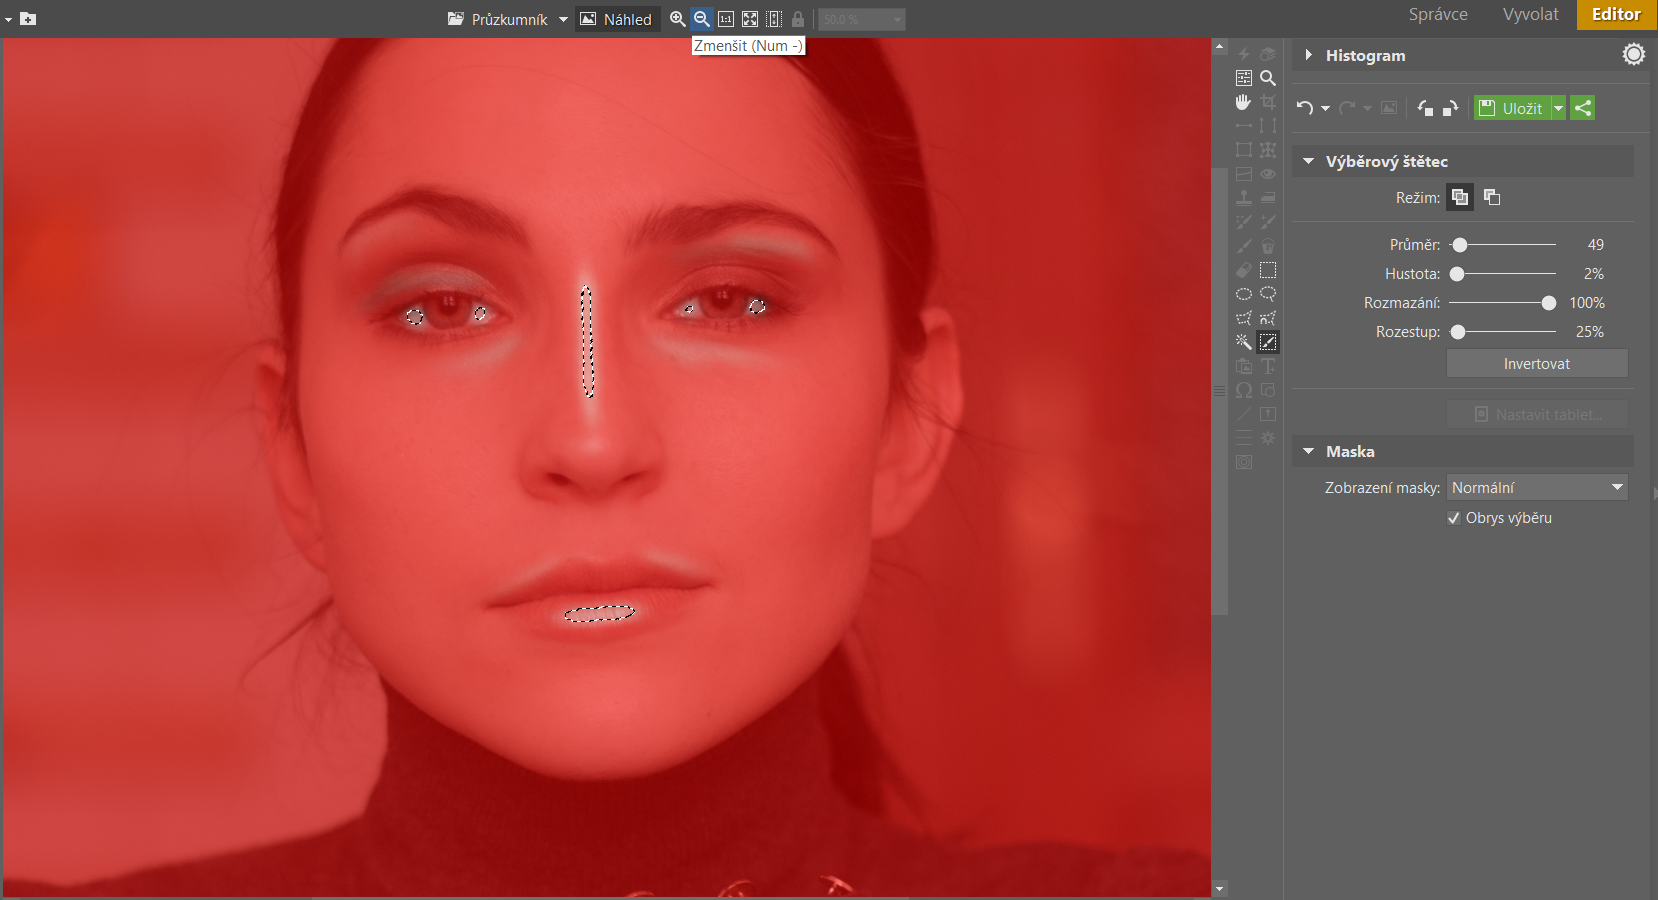Click the Průměr value 49
This screenshot has width=1658, height=900.
tap(1595, 245)
